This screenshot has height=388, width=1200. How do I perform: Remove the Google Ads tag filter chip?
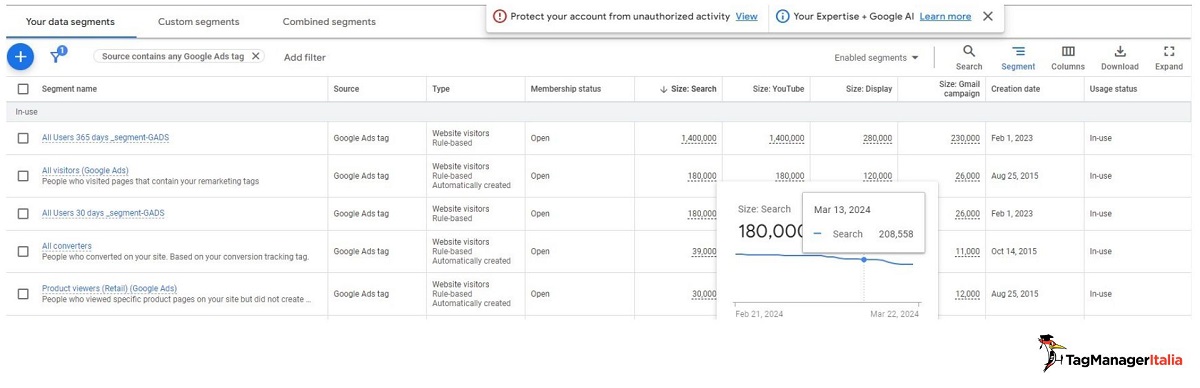coord(255,57)
